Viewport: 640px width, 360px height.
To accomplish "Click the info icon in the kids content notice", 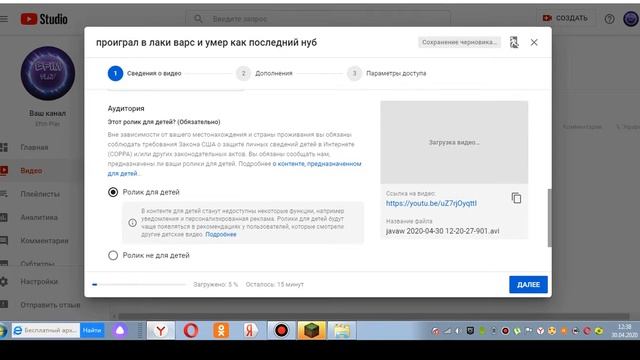I will [133, 223].
